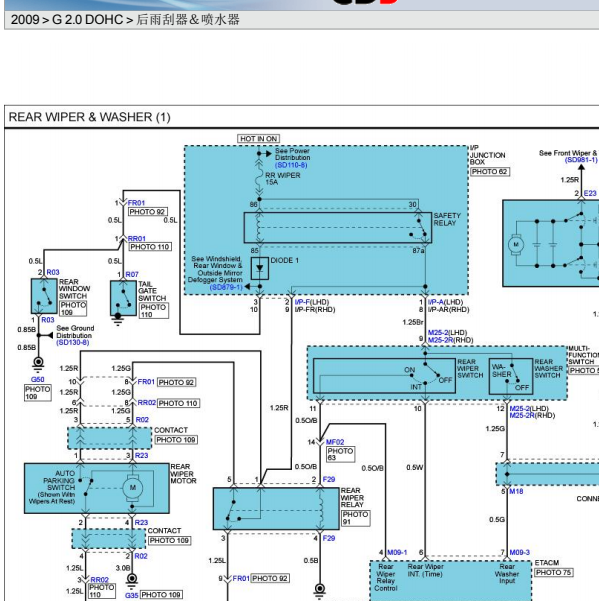
Task: Open the M09-1 ETACM connector link
Action: (397, 552)
